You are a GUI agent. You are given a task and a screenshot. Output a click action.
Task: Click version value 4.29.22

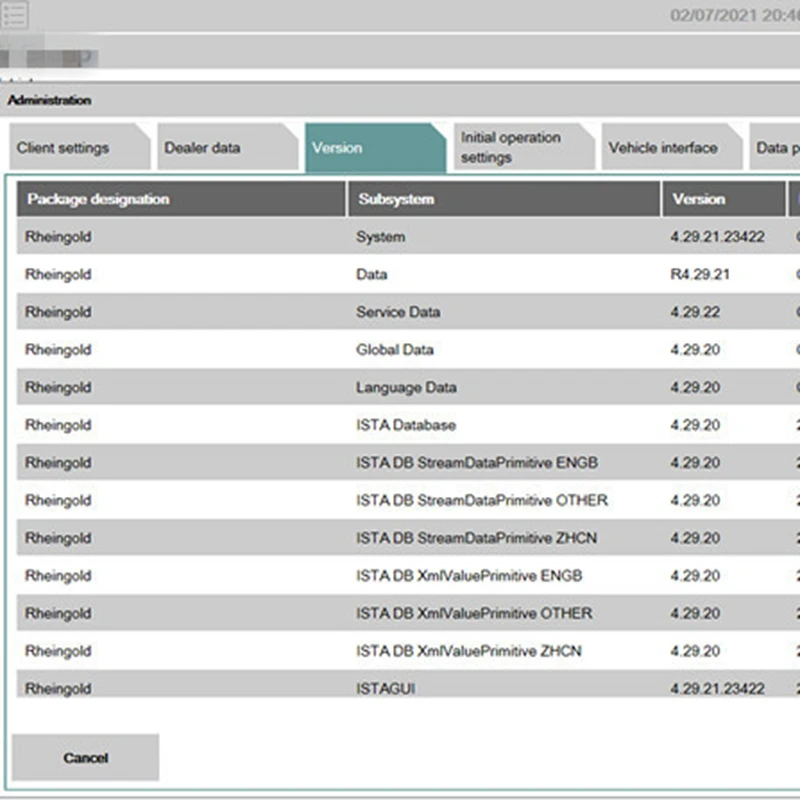695,312
